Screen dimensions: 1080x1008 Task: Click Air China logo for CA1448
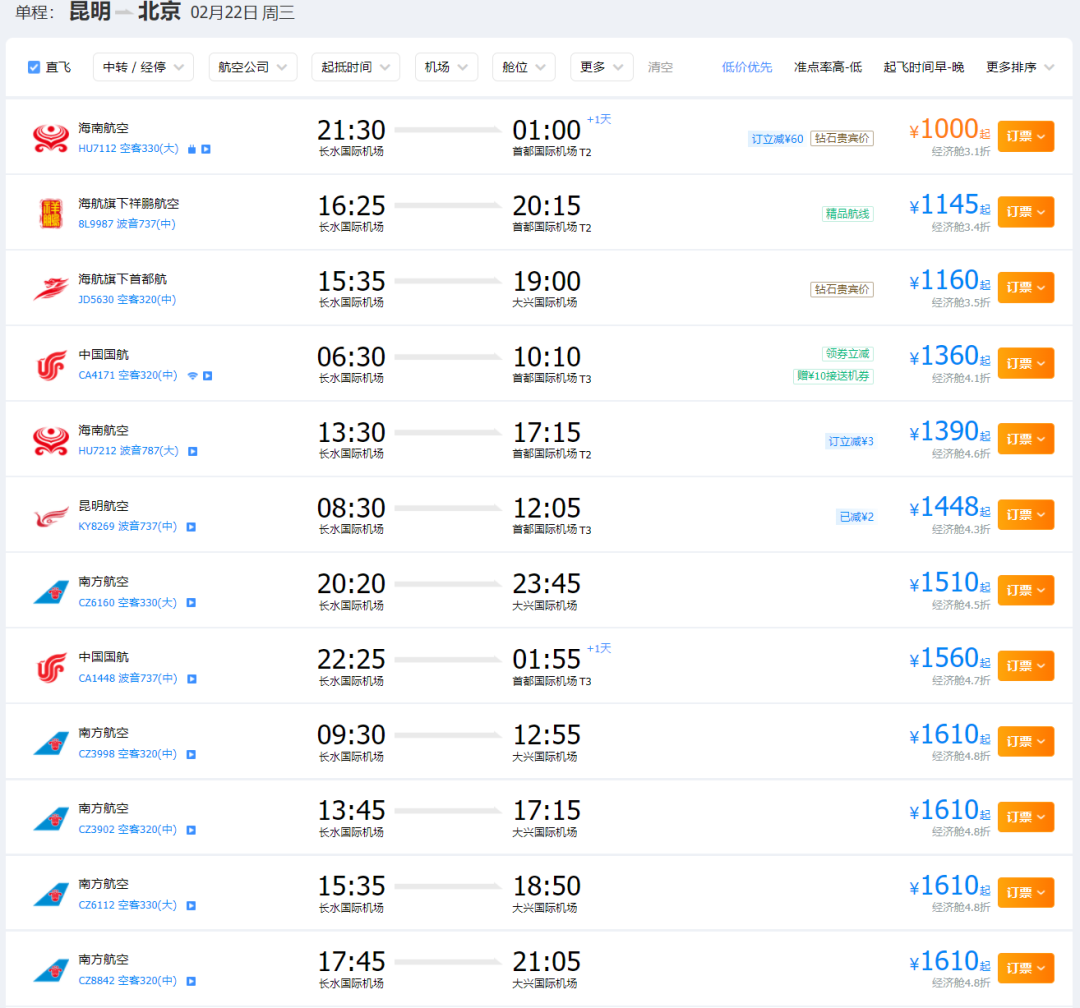point(51,667)
